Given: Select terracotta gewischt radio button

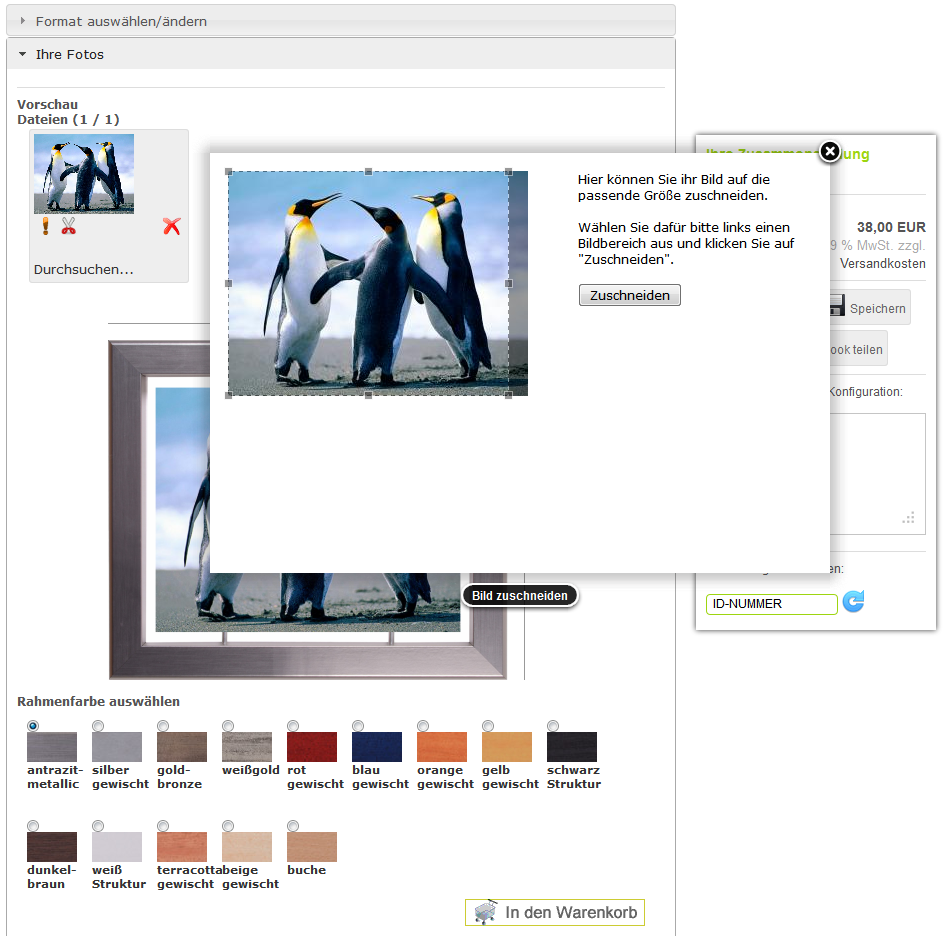Looking at the screenshot, I should point(163,826).
